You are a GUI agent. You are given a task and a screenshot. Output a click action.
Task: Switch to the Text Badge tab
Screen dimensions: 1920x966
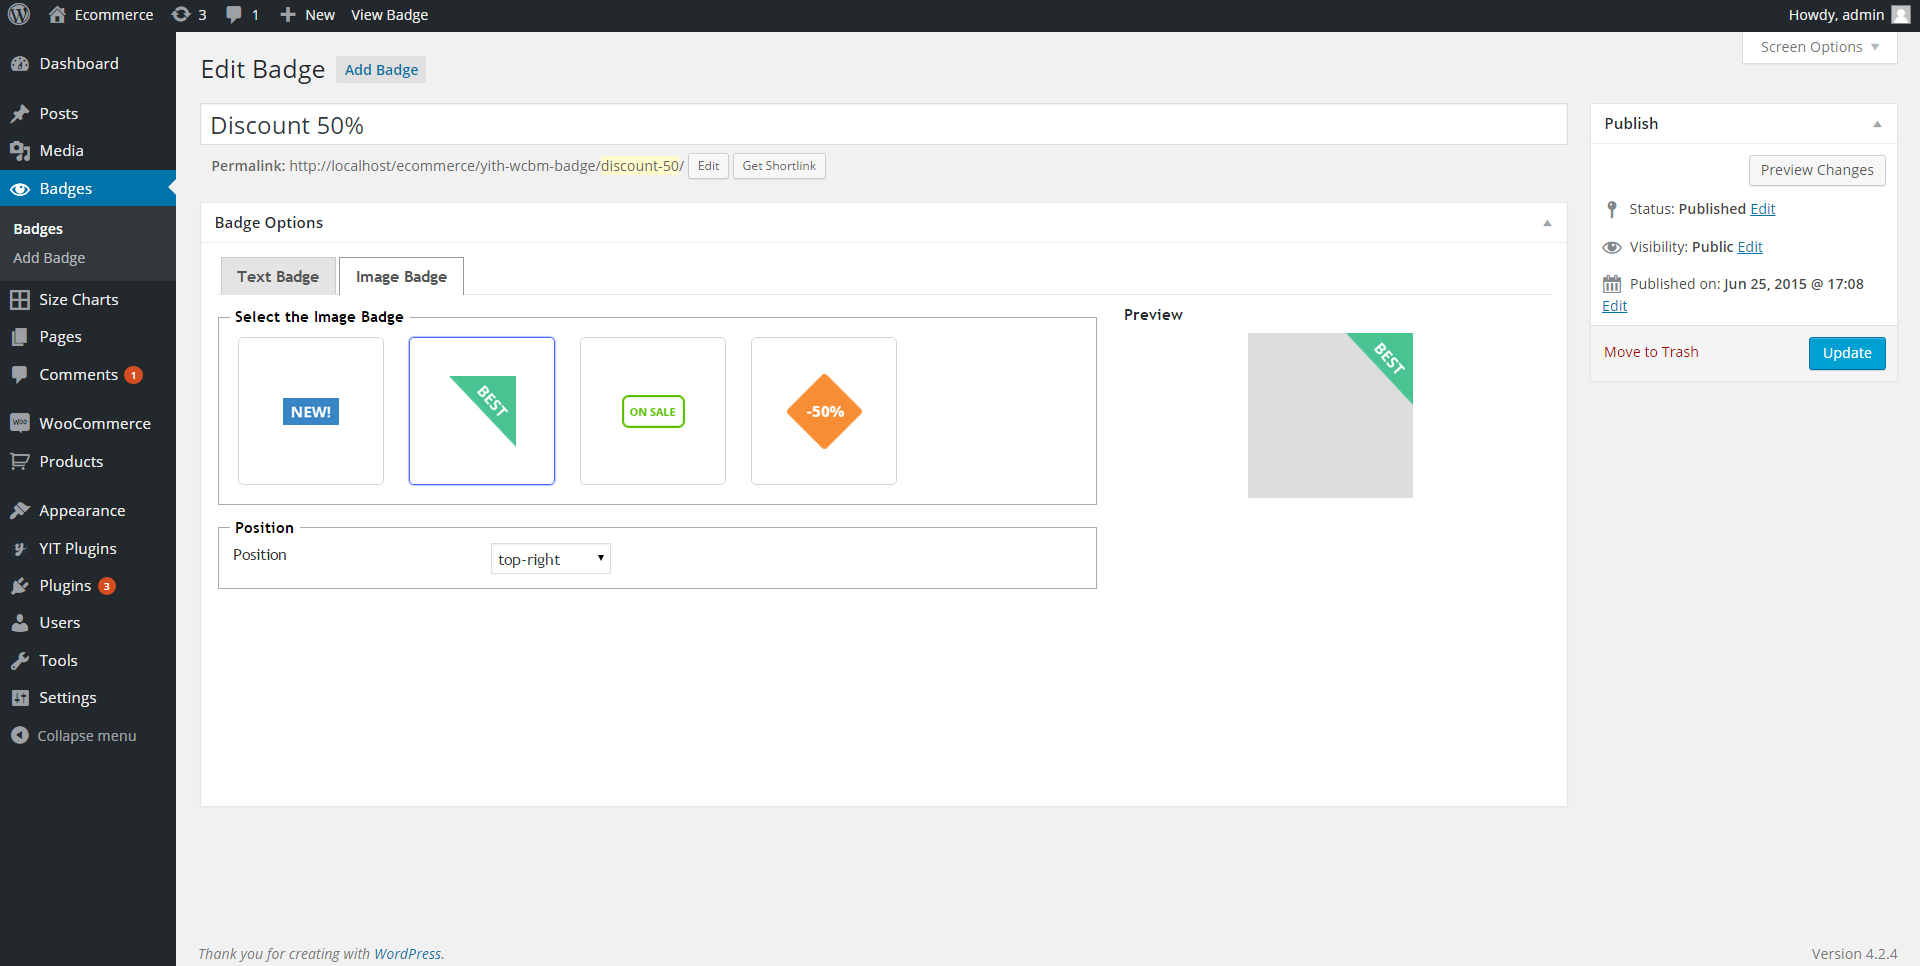[x=278, y=277]
